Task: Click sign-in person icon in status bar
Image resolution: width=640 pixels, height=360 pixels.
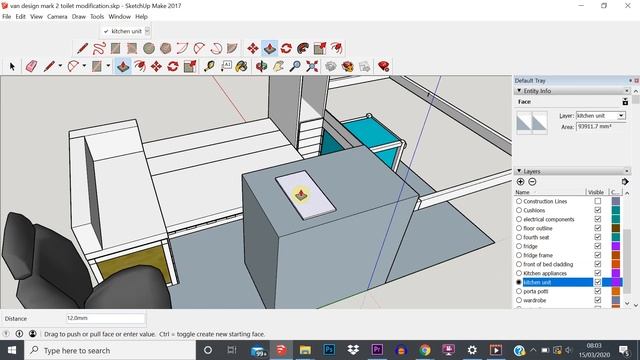Action: tap(33, 334)
